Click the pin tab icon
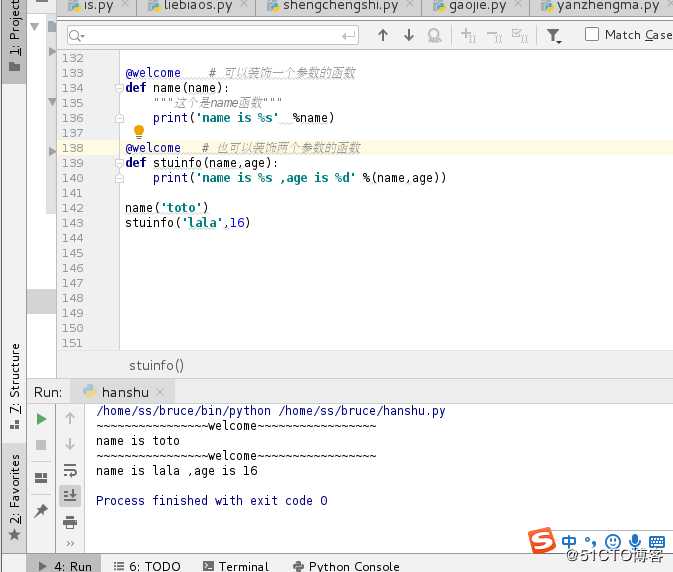 41,511
